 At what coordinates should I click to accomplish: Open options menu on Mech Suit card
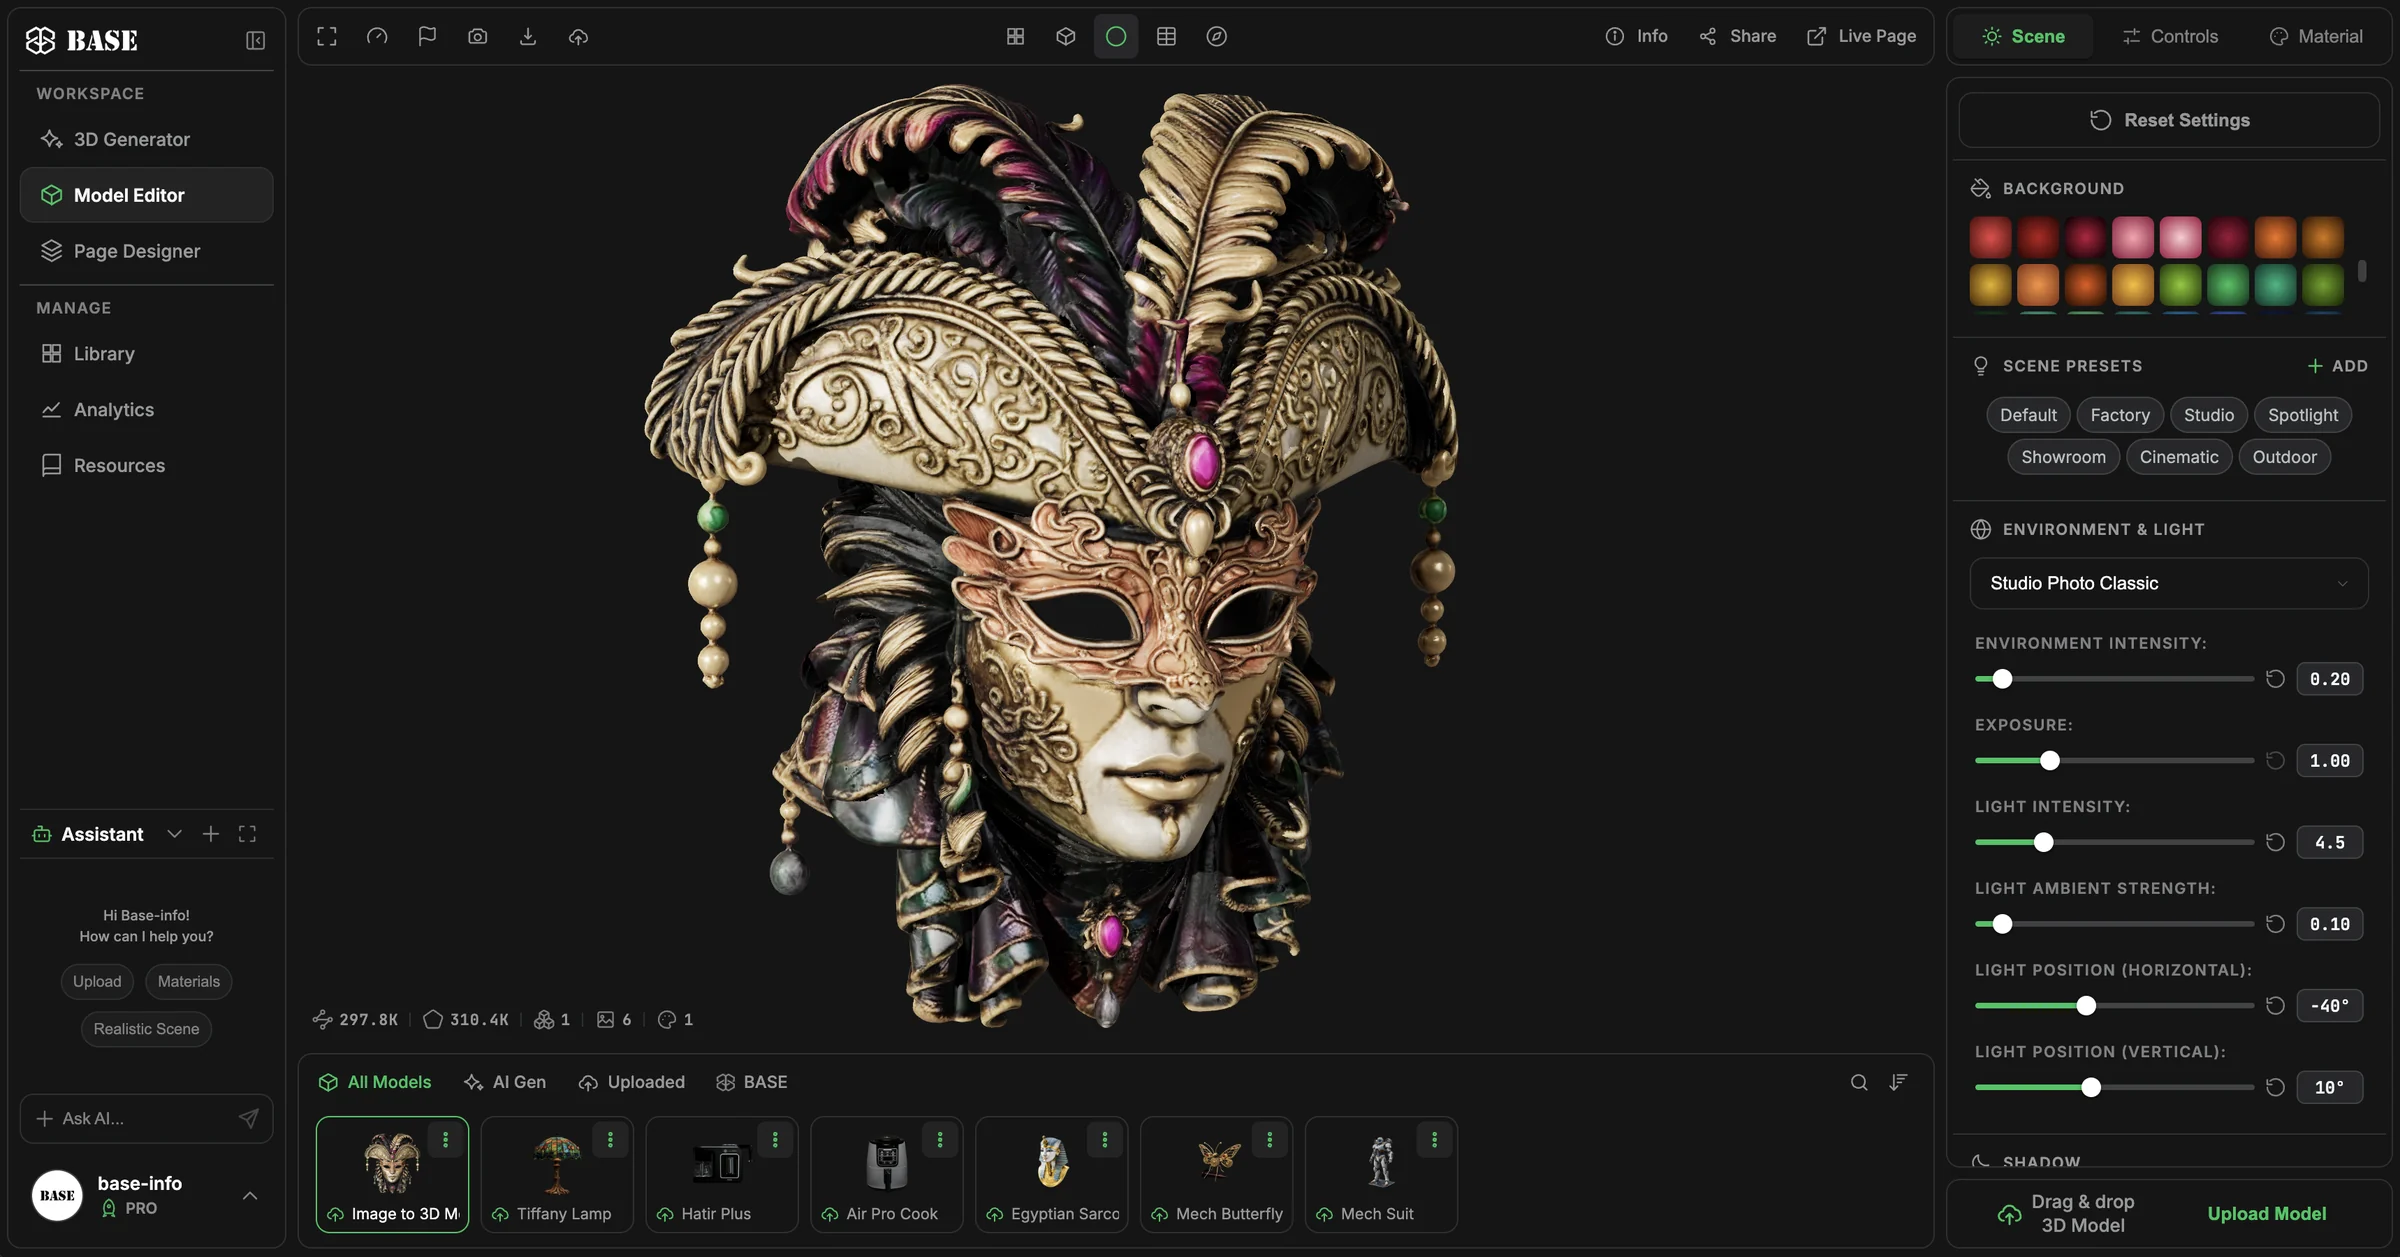click(x=1434, y=1139)
